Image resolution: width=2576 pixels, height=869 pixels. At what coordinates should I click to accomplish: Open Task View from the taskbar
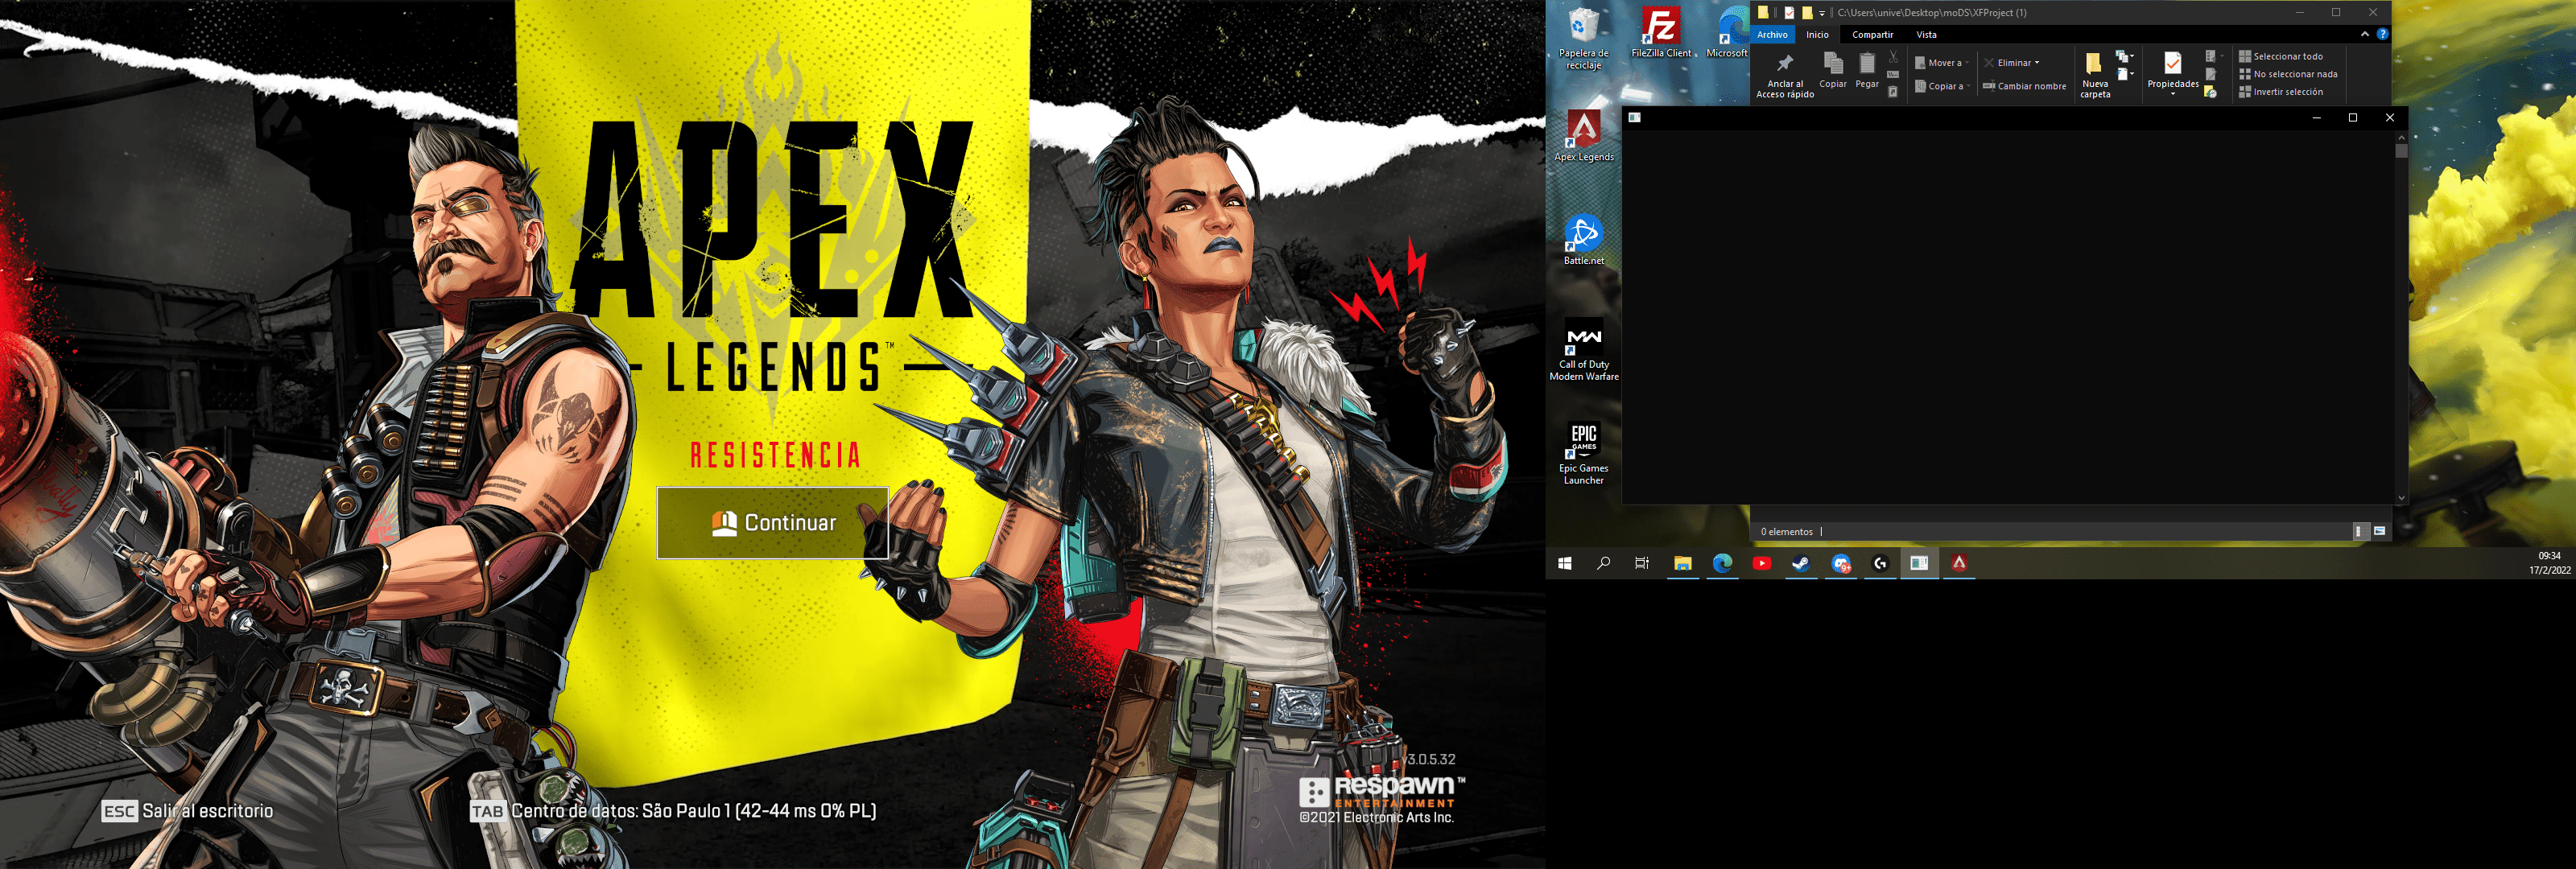(x=1642, y=563)
